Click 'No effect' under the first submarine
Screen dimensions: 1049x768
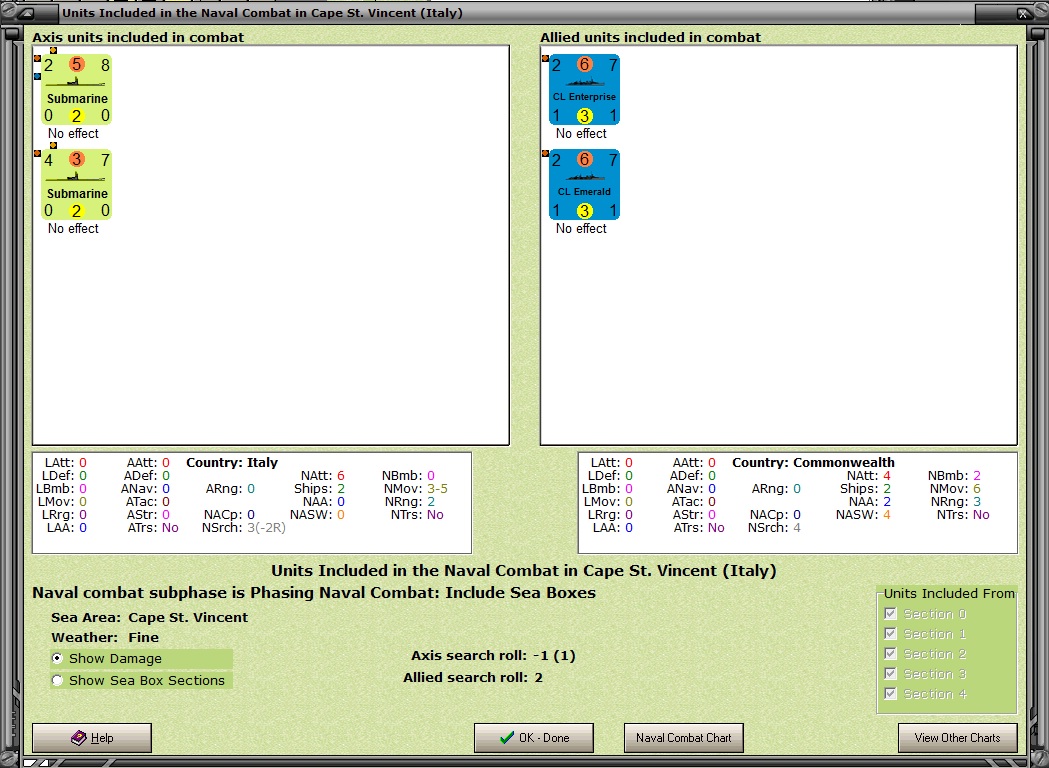(74, 134)
